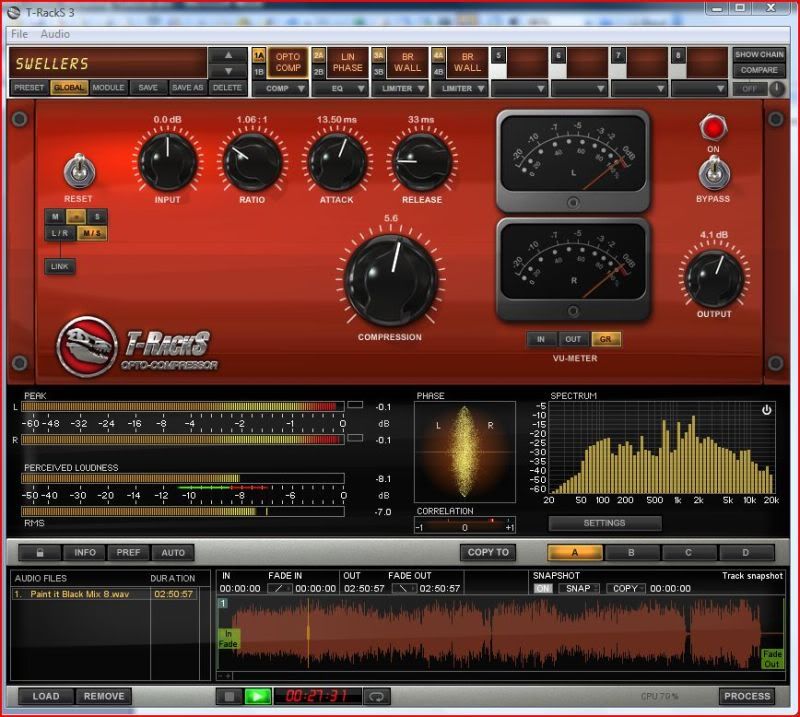Click the preset down arrow
The width and height of the screenshot is (800, 717).
229,71
